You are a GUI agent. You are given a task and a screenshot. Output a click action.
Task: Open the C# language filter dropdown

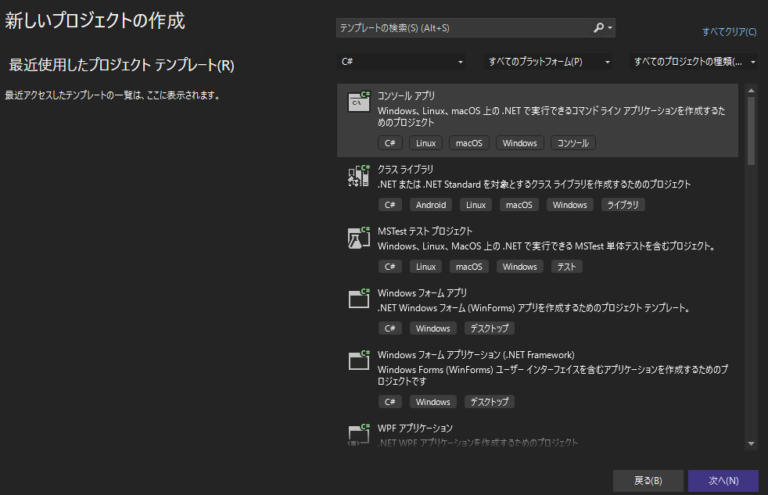[x=402, y=62]
